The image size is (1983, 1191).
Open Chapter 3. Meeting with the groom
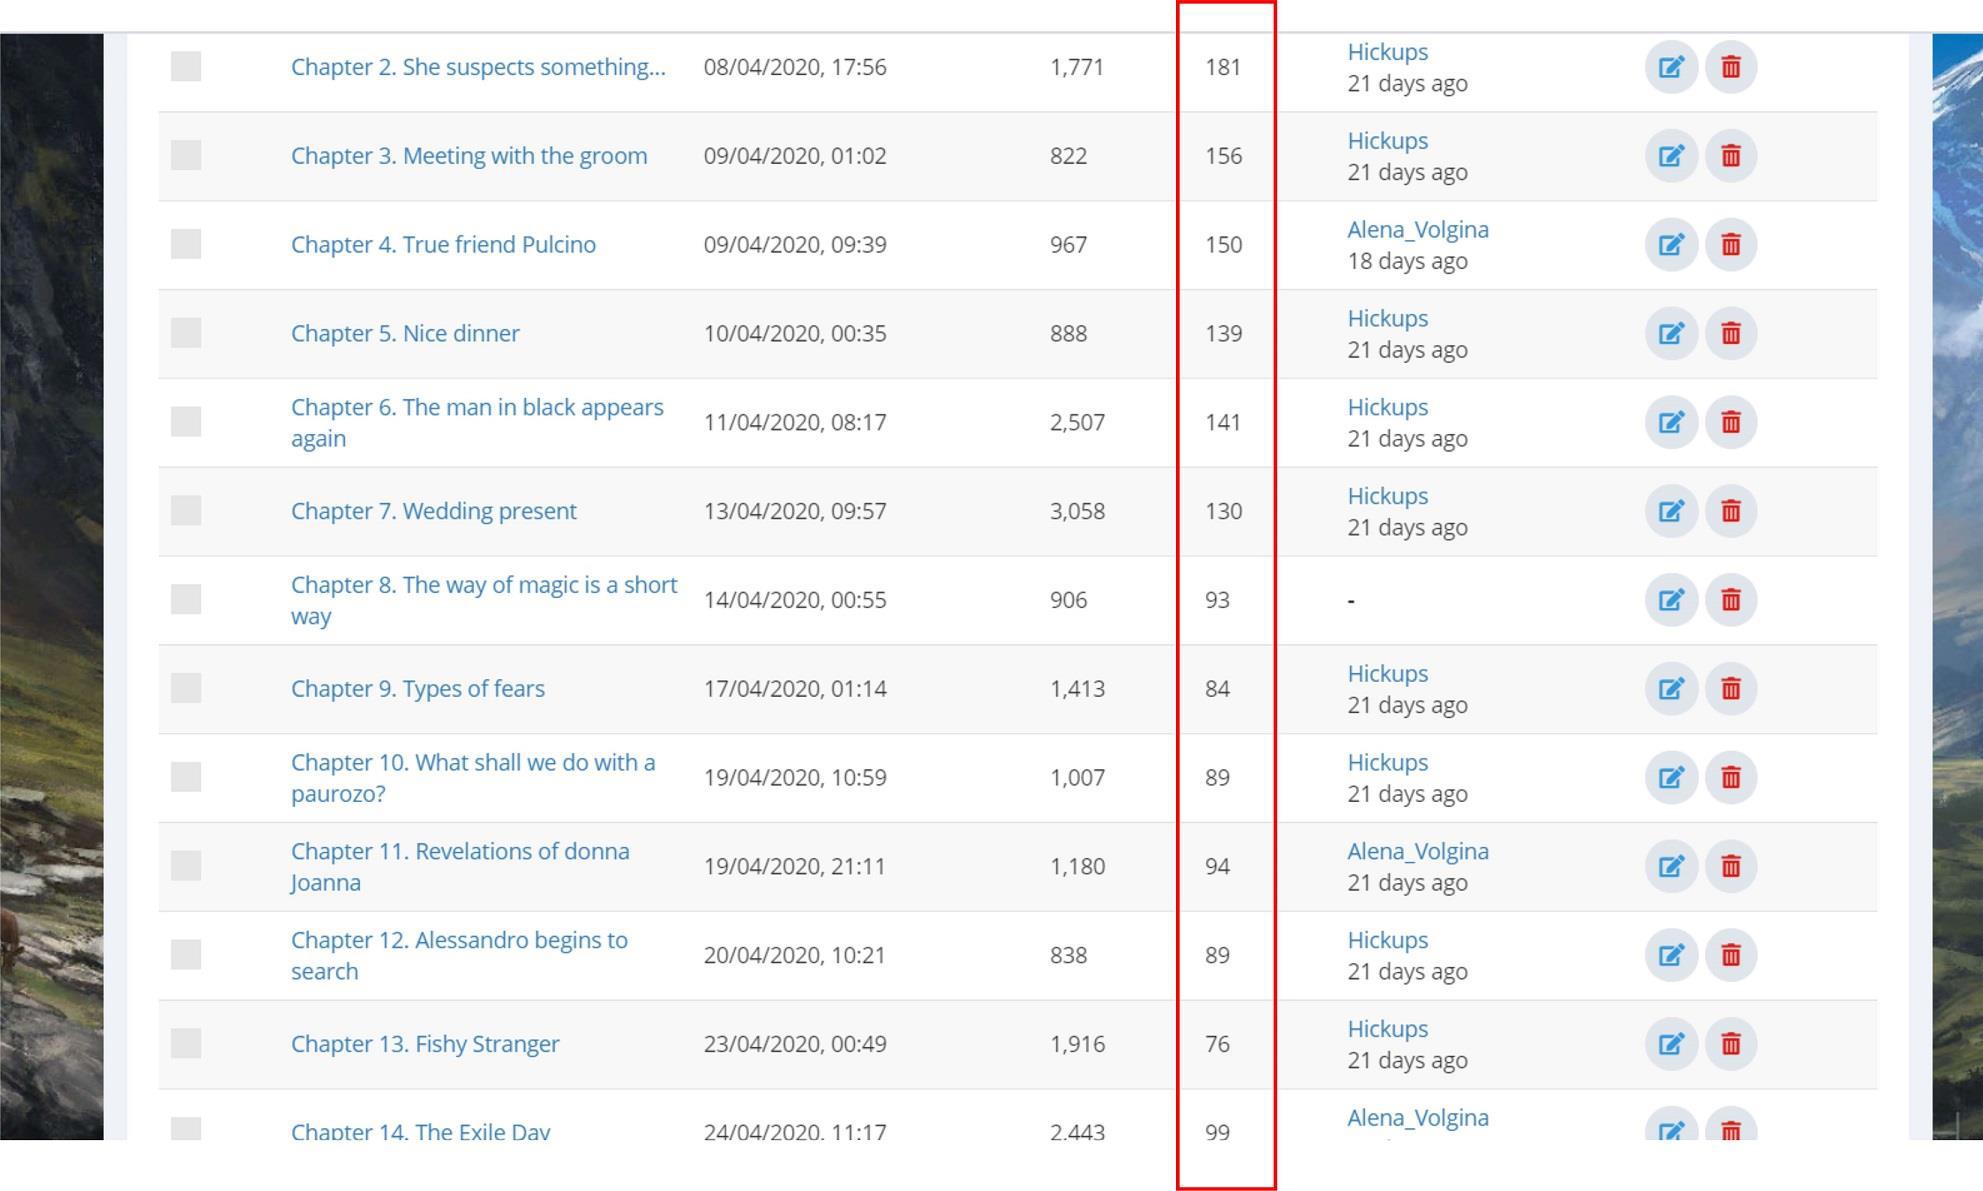click(468, 156)
